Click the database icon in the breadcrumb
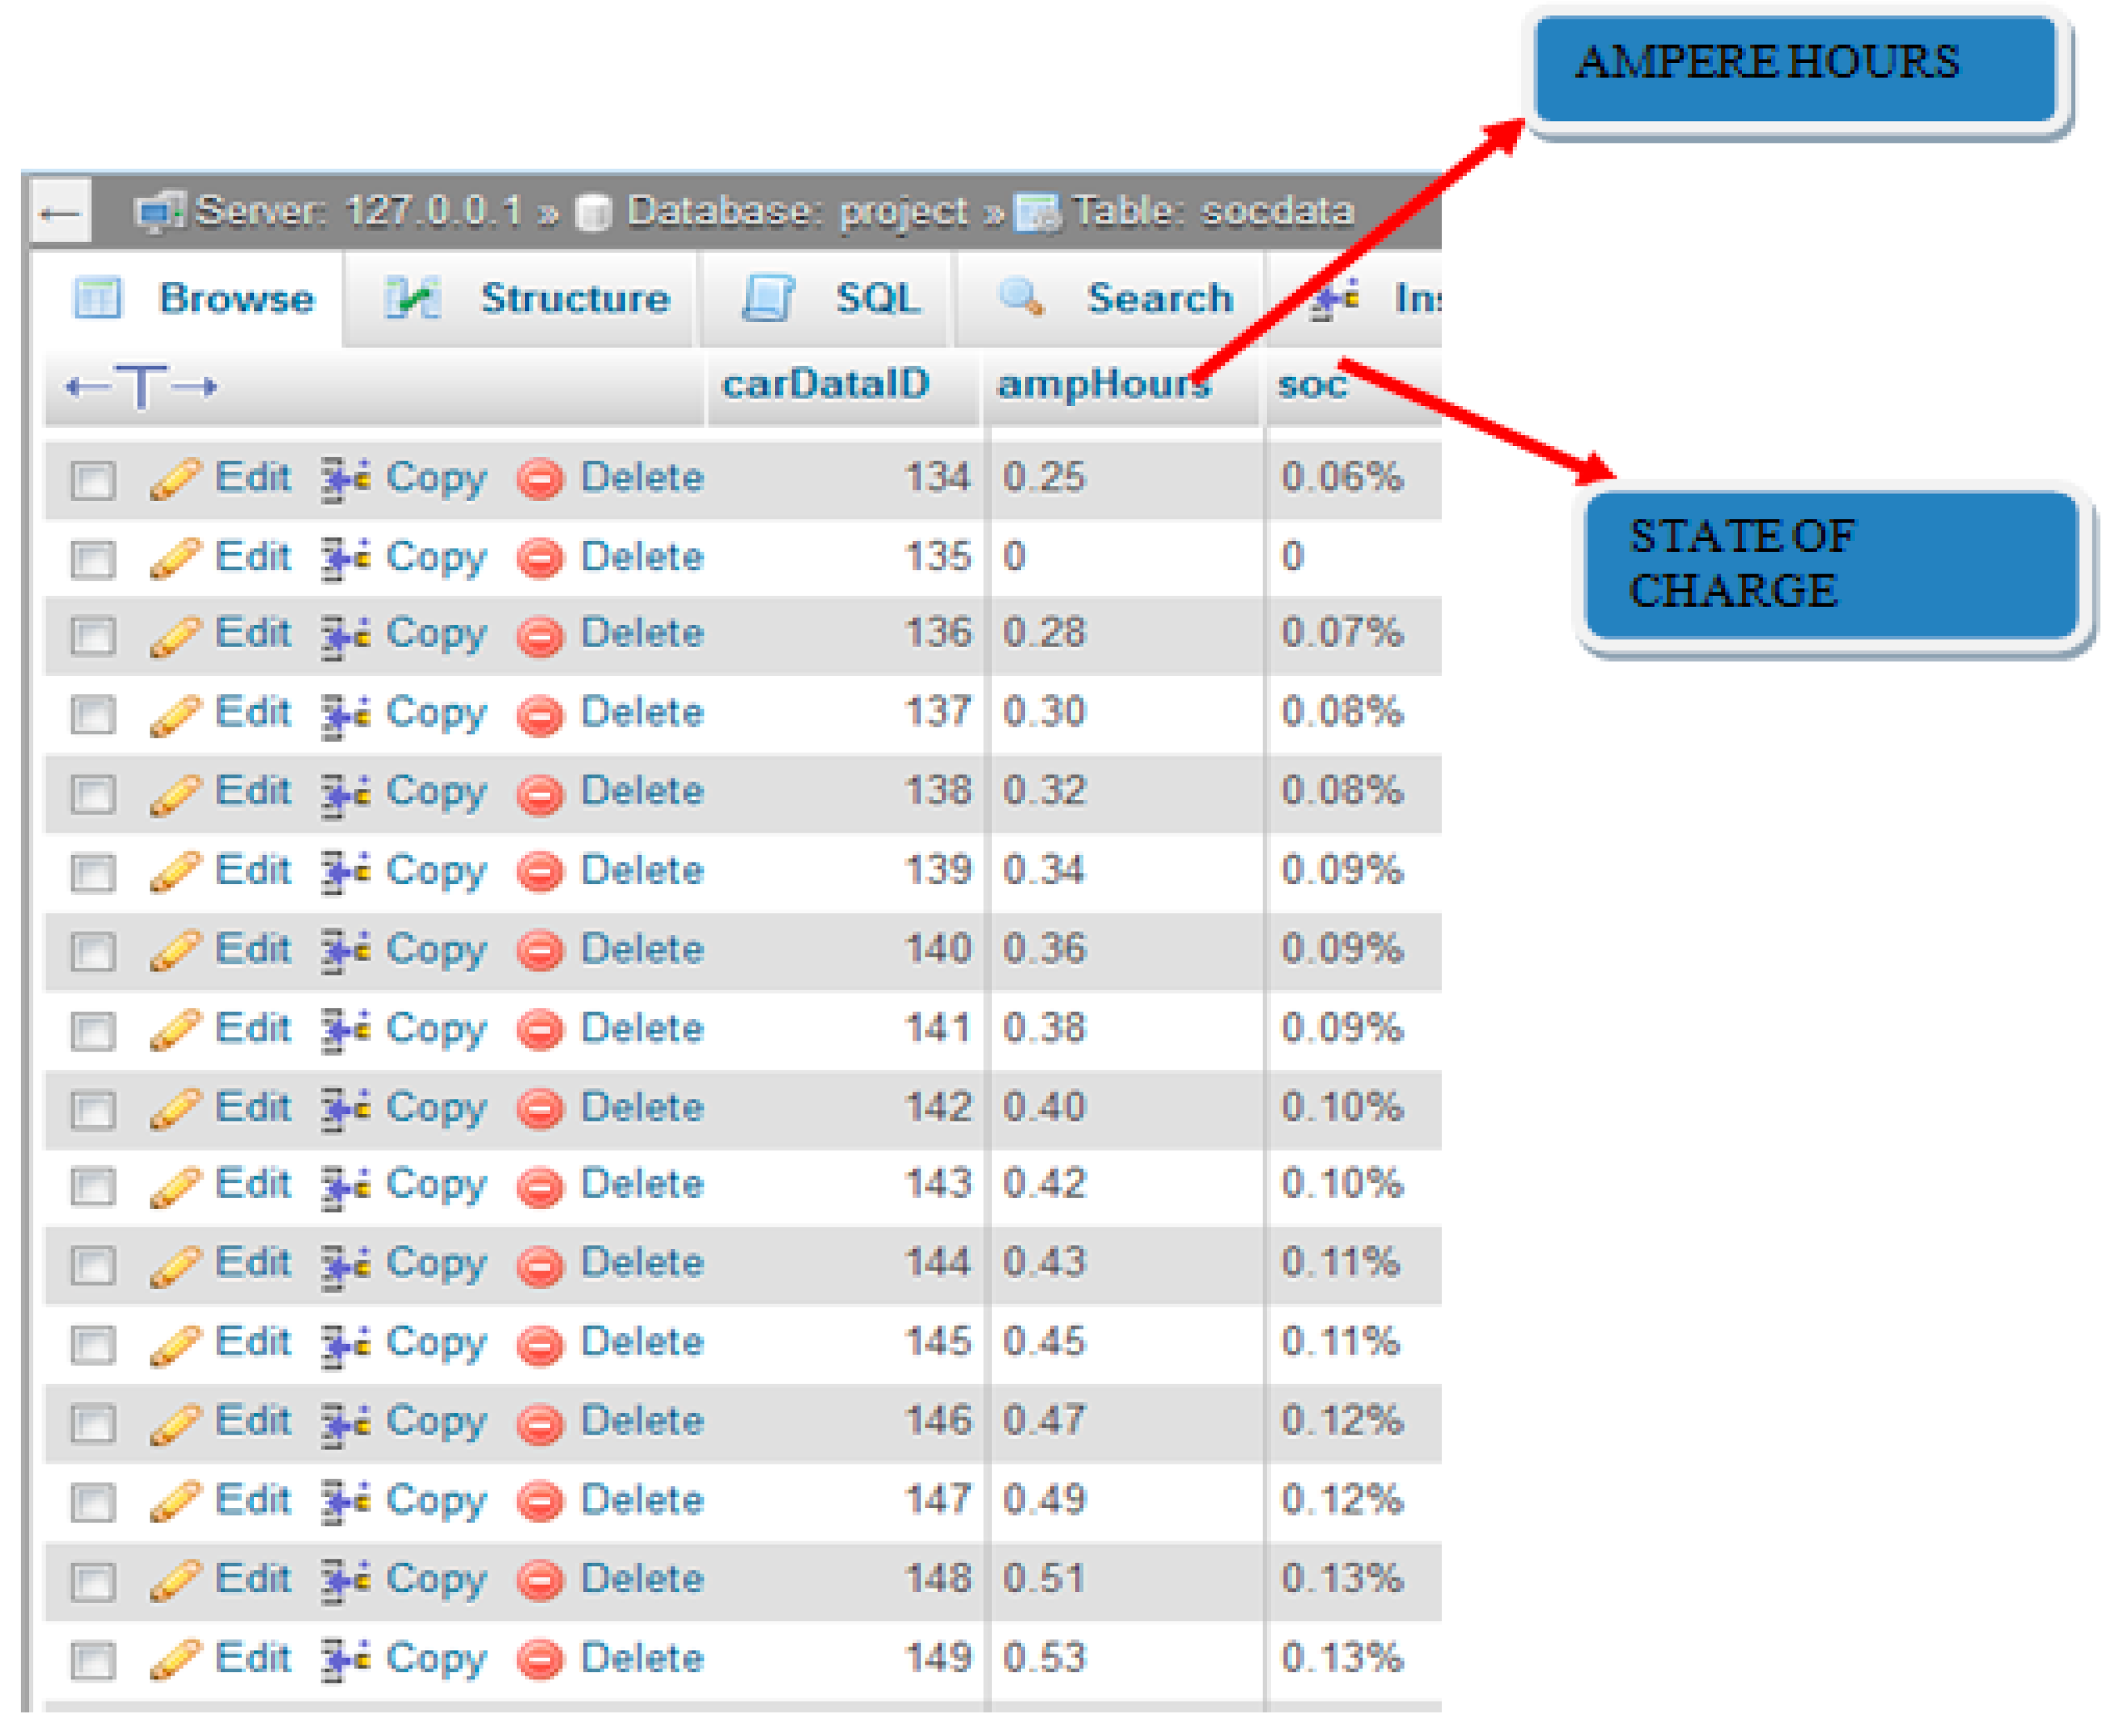The width and height of the screenshot is (2116, 1736). click(x=594, y=212)
